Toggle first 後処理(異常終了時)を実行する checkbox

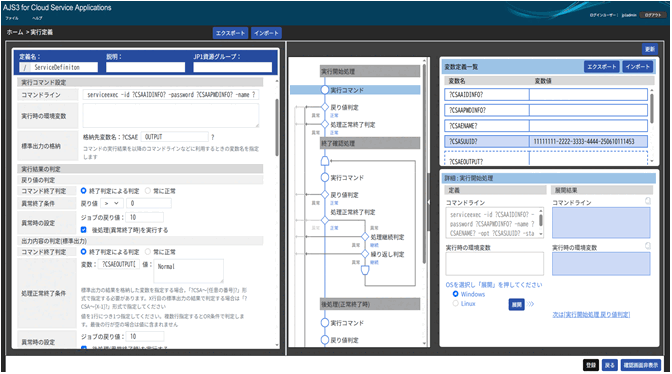point(84,230)
